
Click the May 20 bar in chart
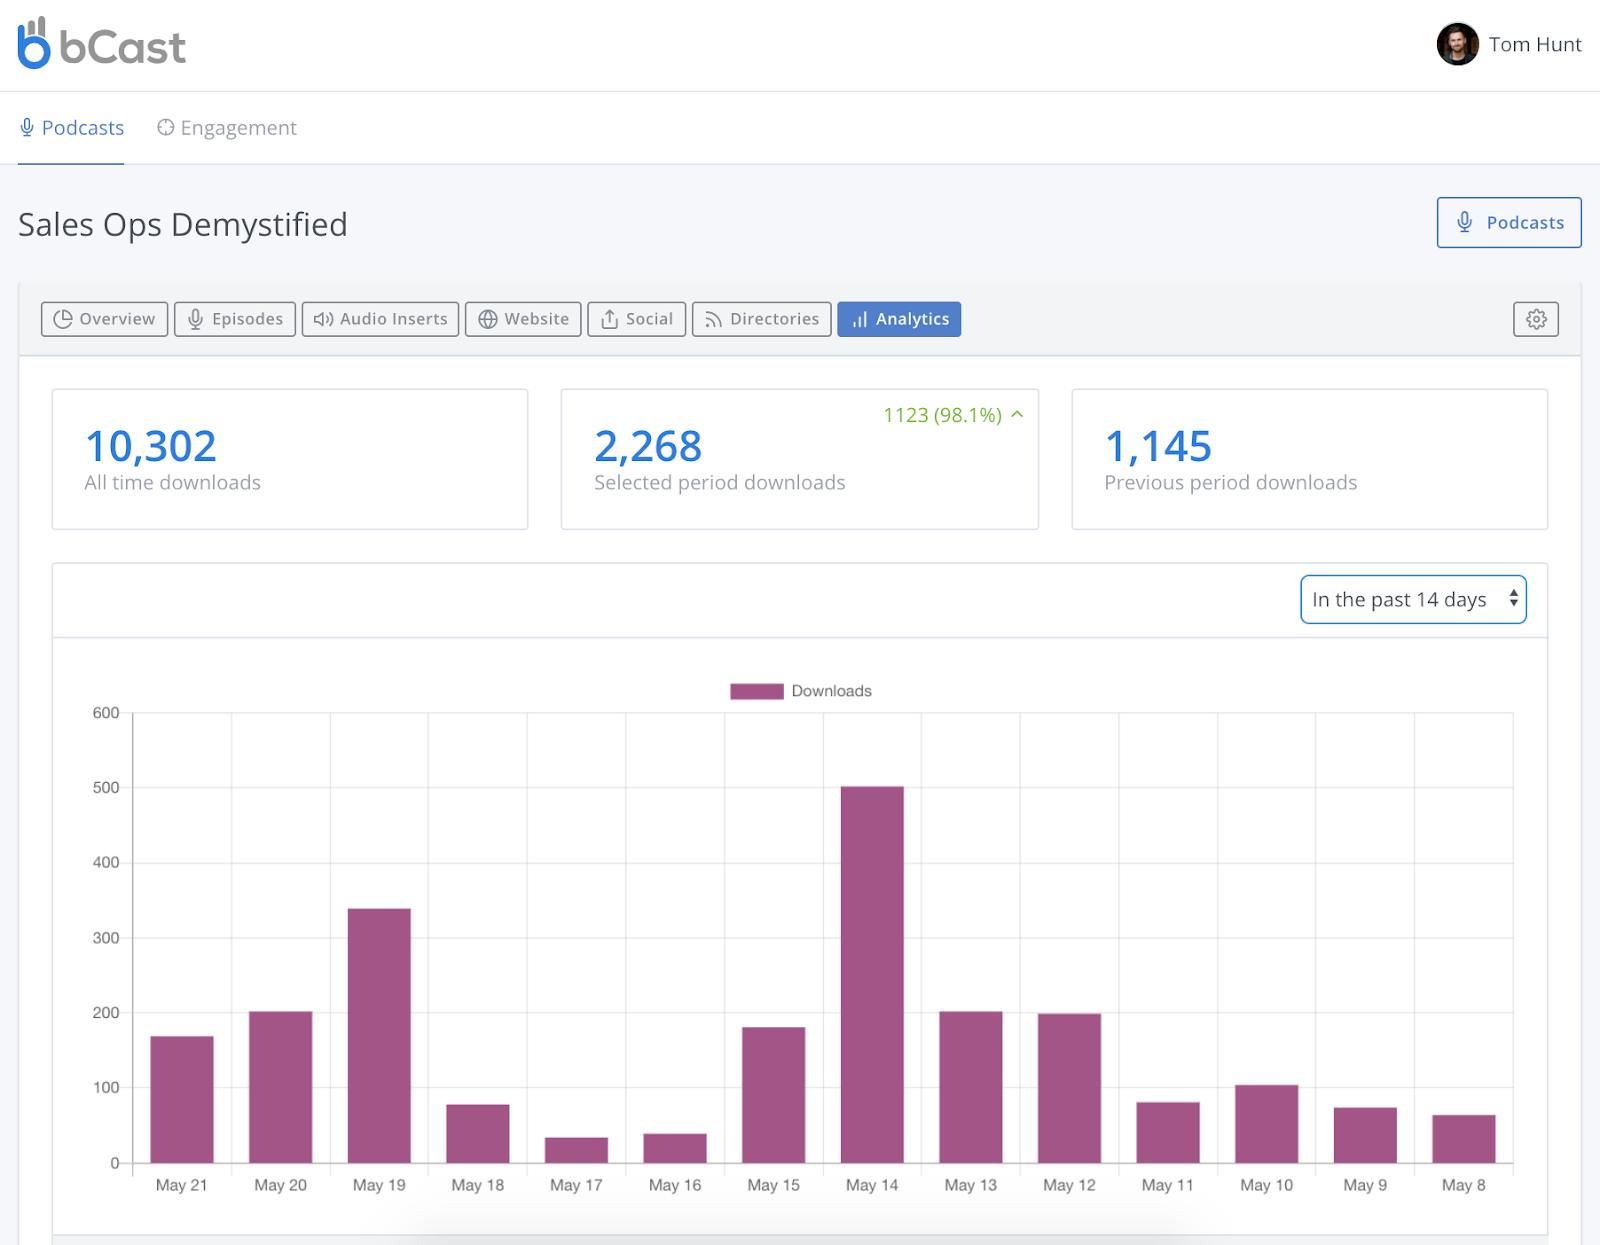281,1087
